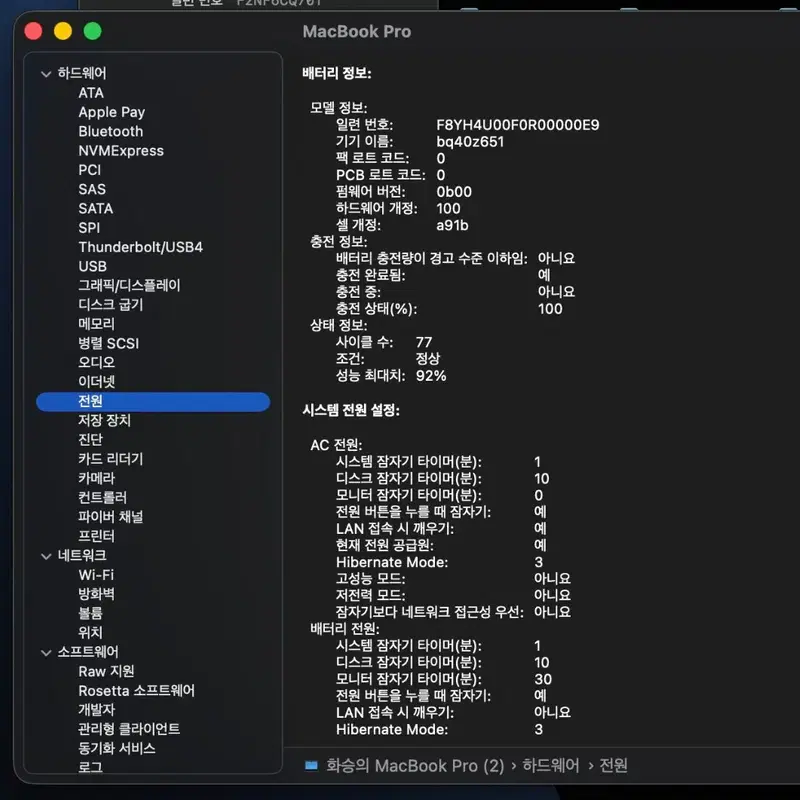
Task: Zoom the window with green button
Action: click(x=92, y=31)
